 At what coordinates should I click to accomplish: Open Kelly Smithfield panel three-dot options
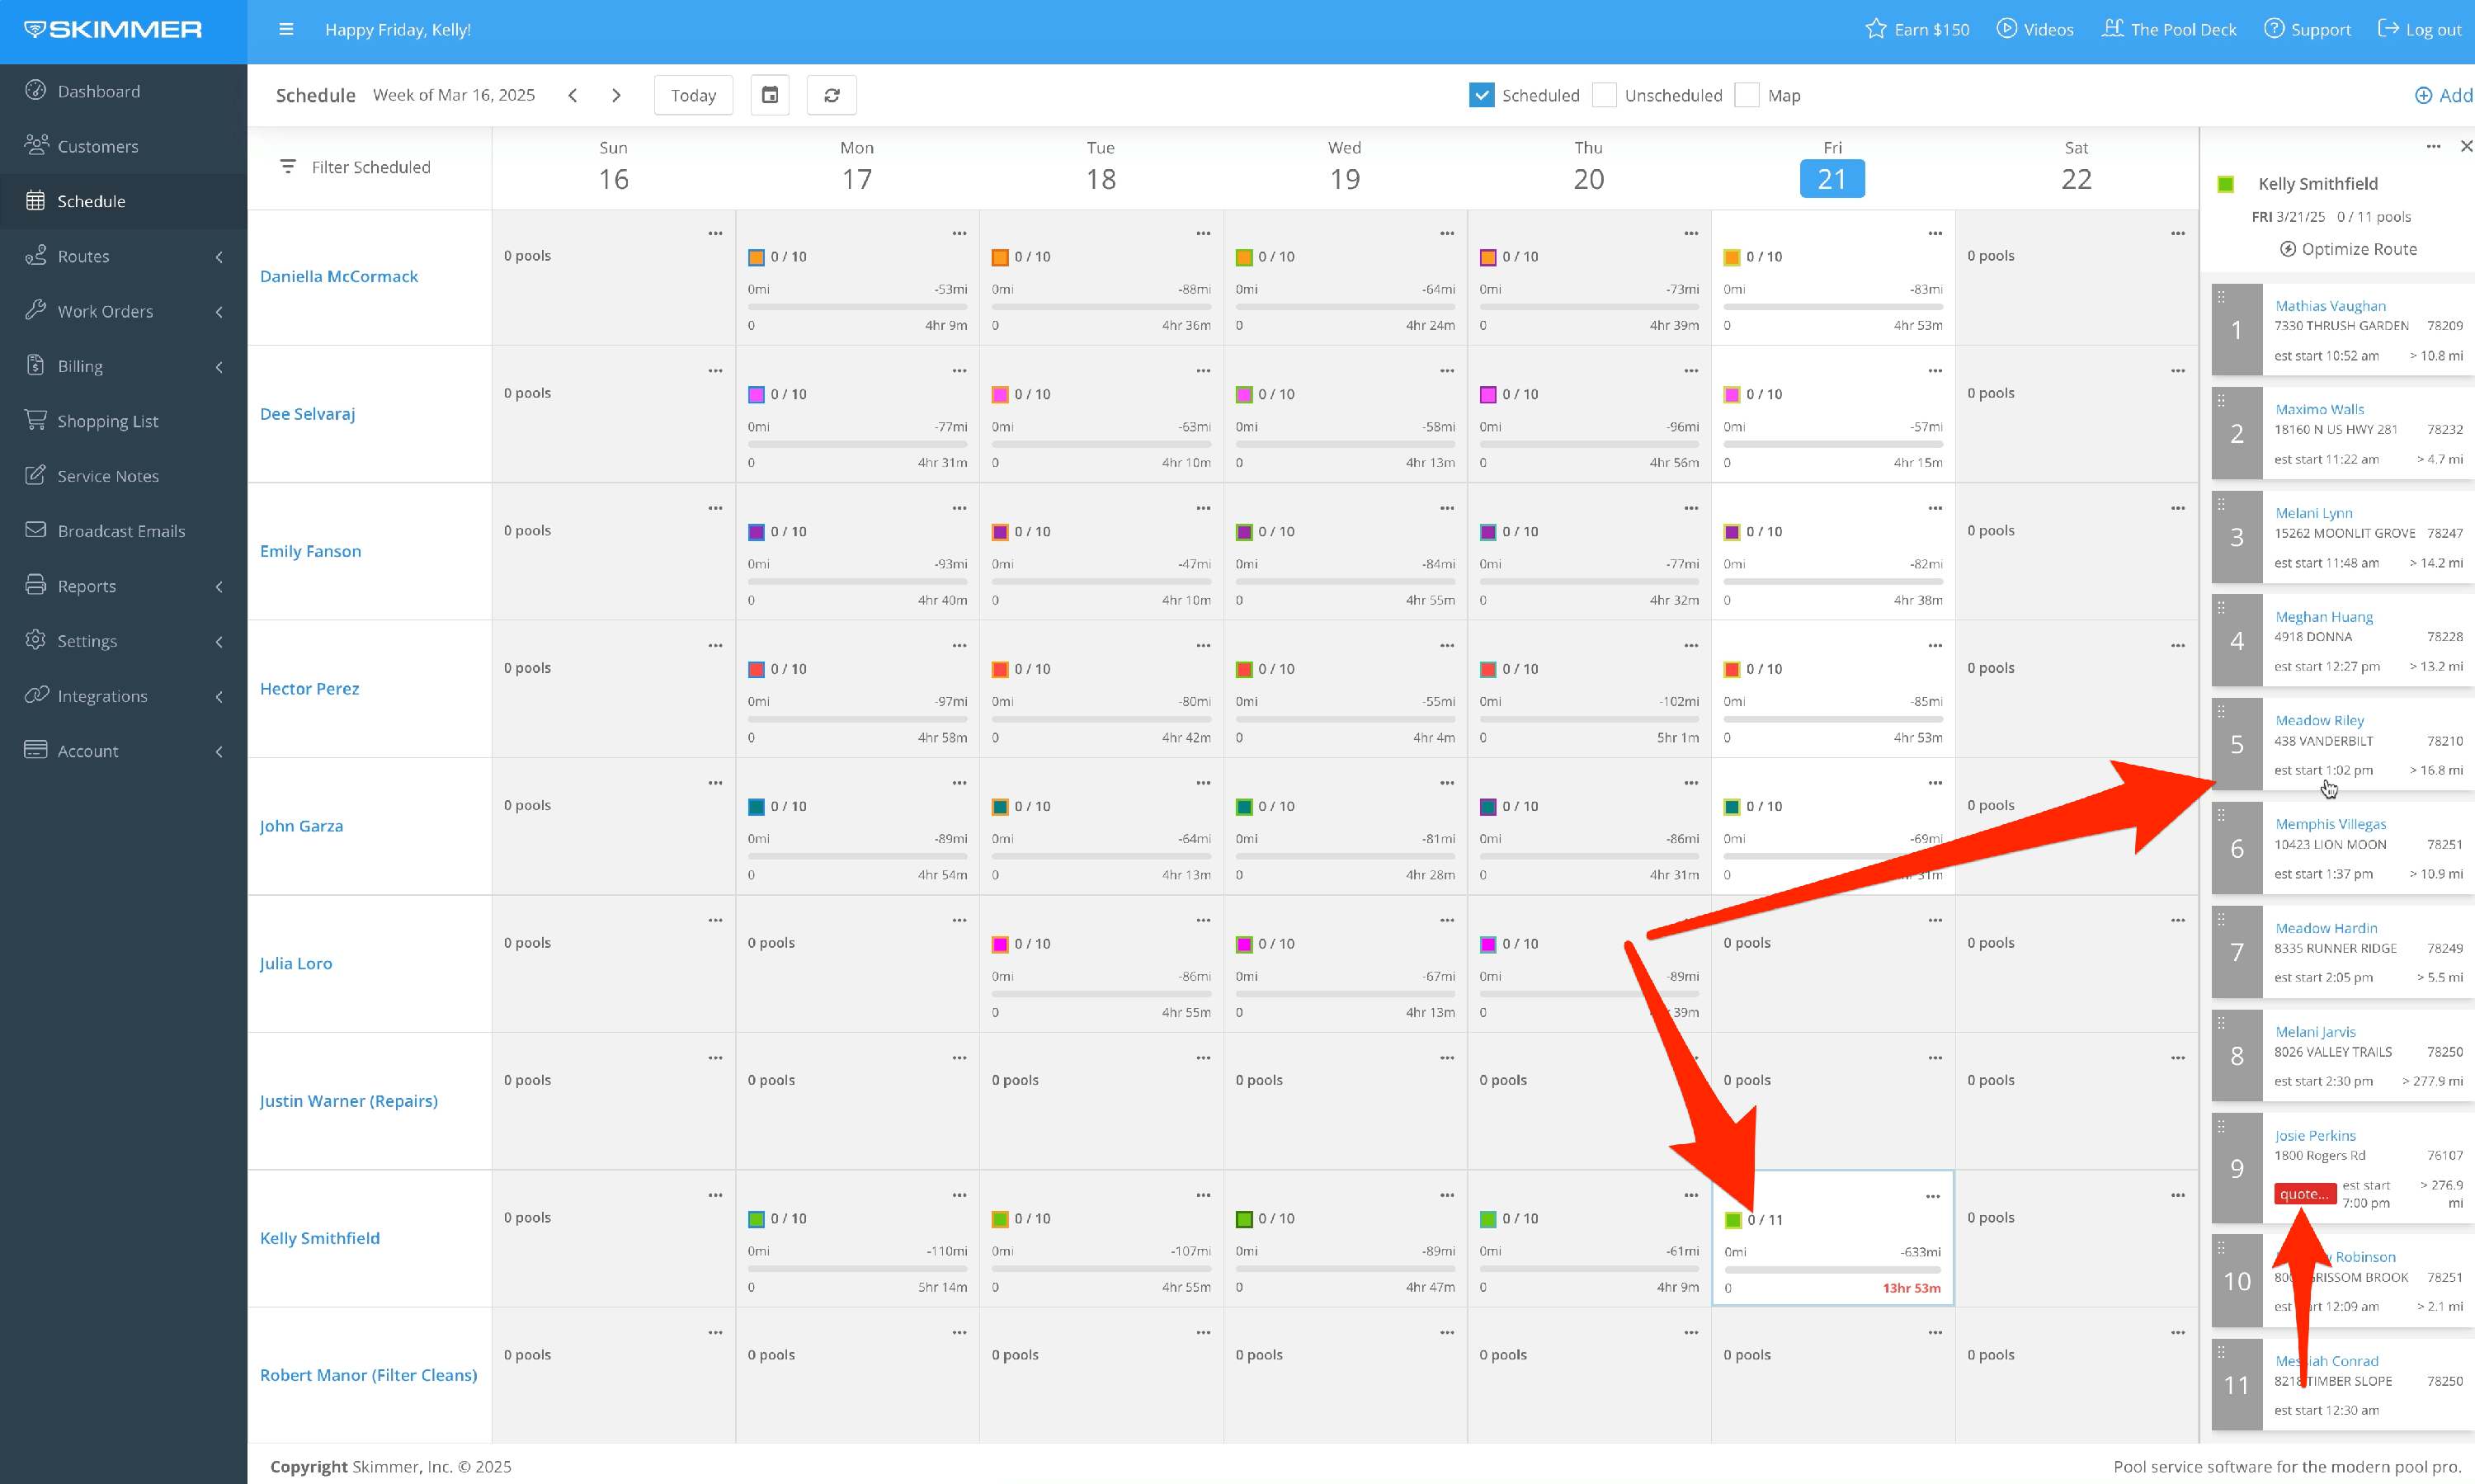tap(2433, 147)
